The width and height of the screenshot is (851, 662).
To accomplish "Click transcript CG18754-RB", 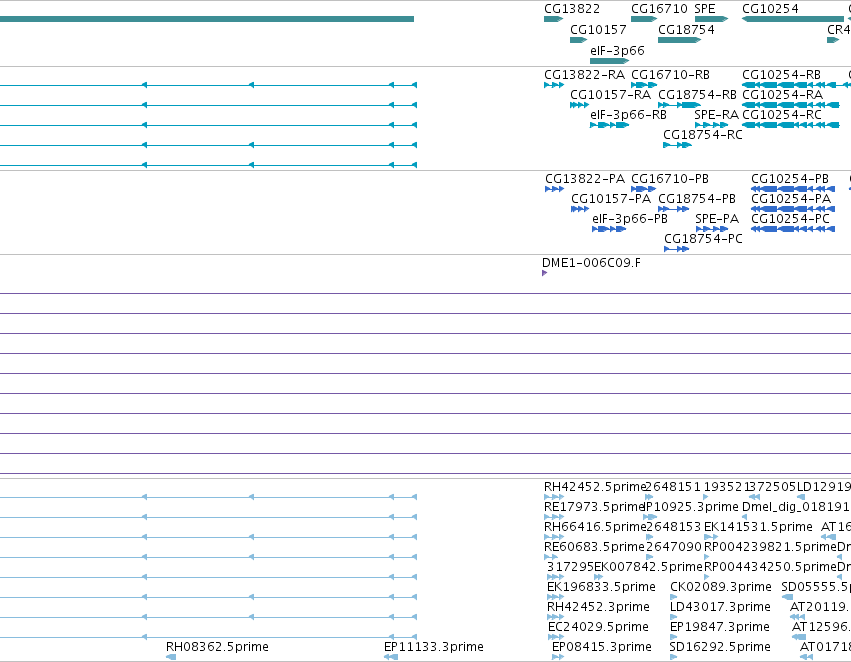I will [697, 94].
